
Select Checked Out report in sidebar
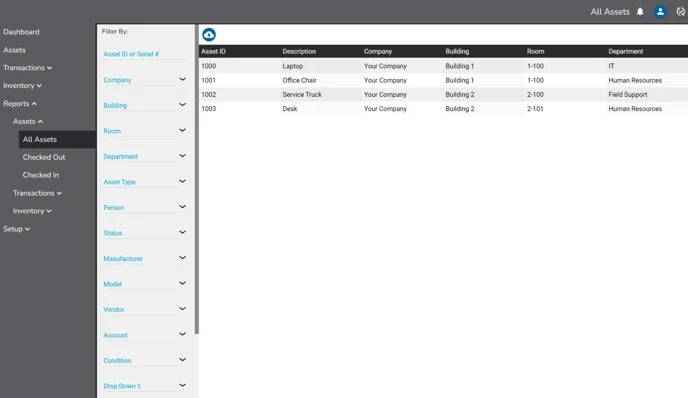pyautogui.click(x=44, y=157)
